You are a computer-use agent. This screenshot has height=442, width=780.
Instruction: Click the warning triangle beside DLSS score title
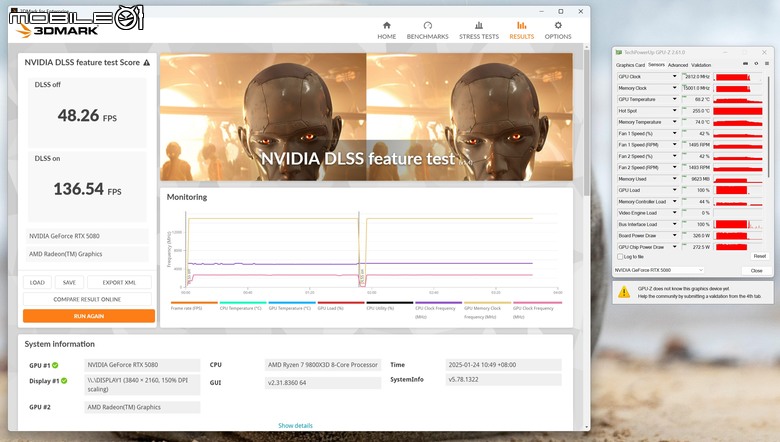pos(147,63)
